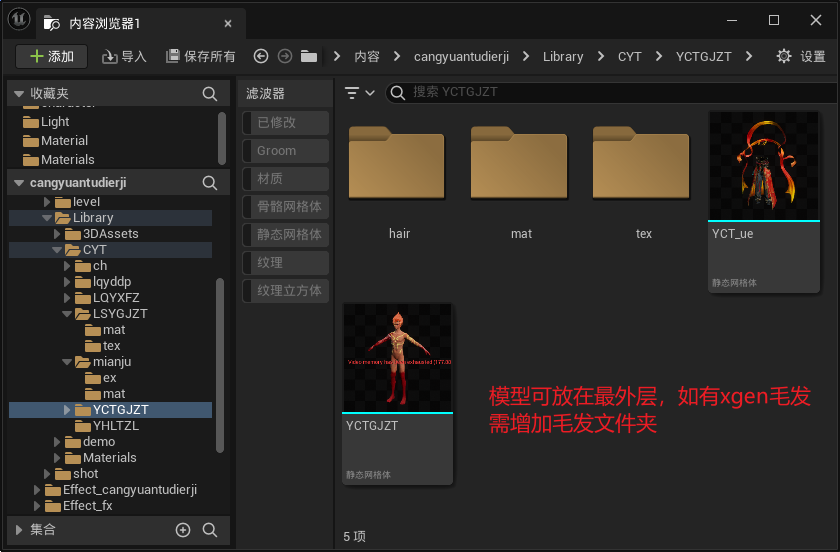Click search icon in cangyuantudierji header
This screenshot has width=840, height=552.
210,183
